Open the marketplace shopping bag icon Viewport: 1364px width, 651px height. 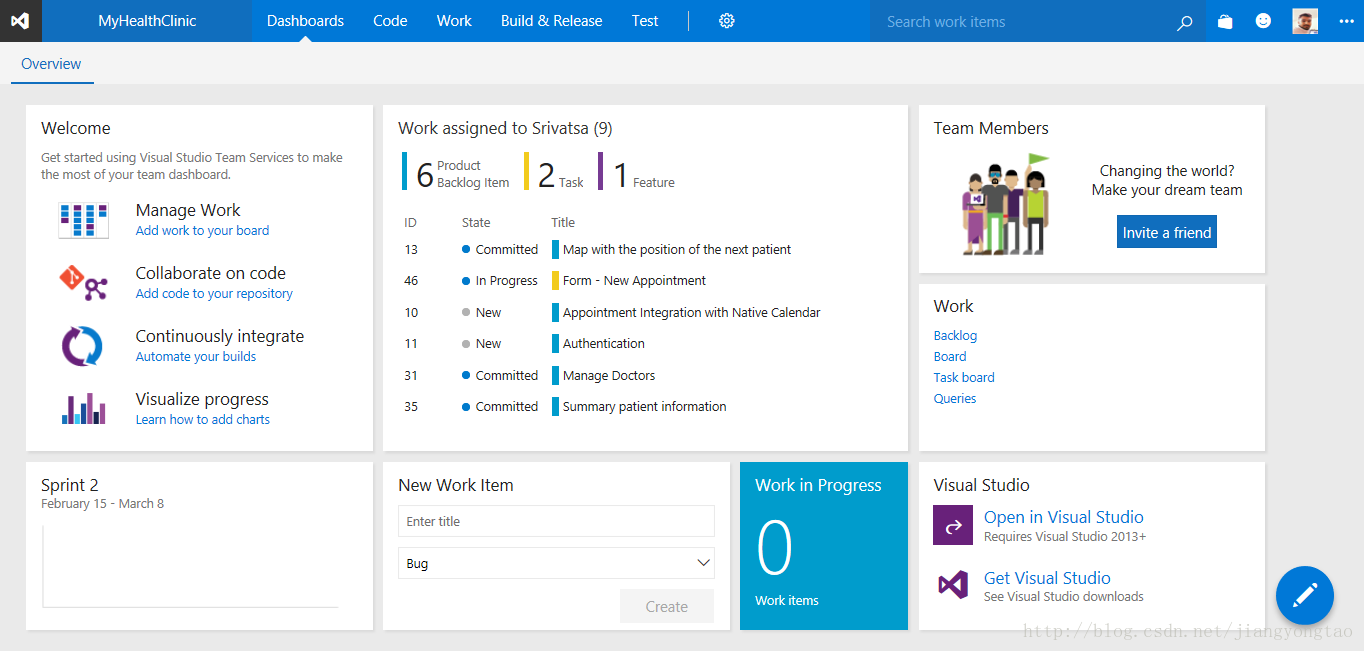point(1225,21)
